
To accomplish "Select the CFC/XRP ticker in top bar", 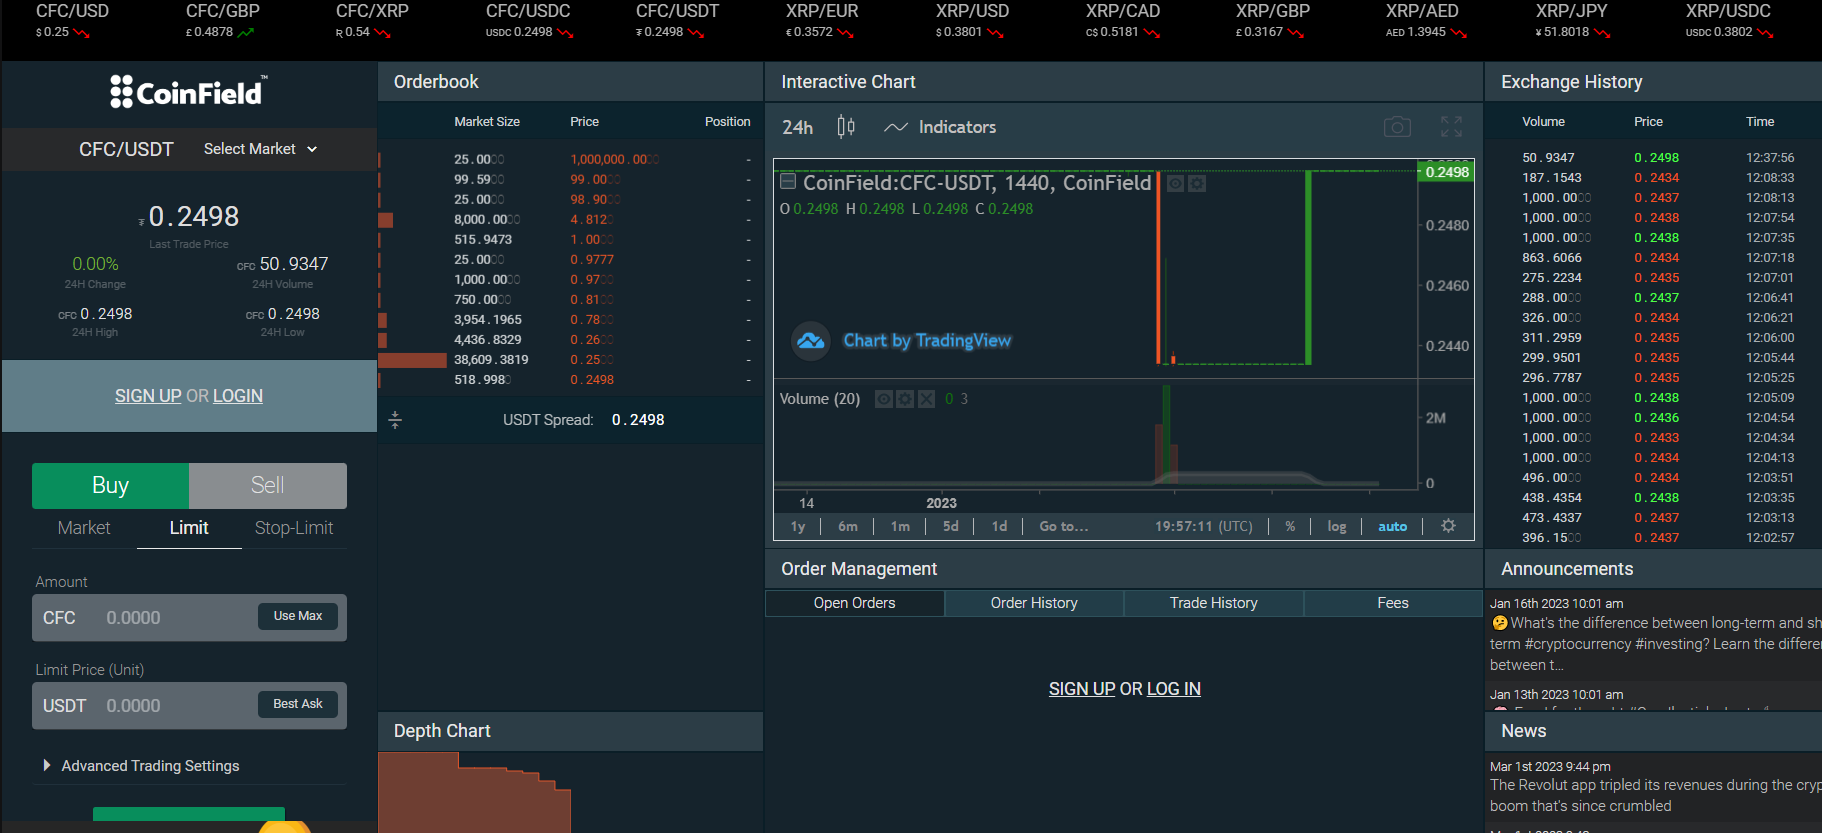I will click(x=372, y=21).
